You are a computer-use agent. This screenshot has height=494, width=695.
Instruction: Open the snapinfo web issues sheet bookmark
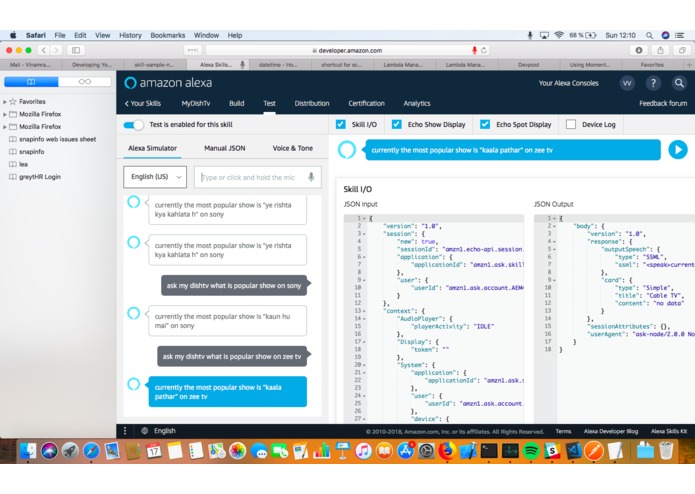pos(57,139)
